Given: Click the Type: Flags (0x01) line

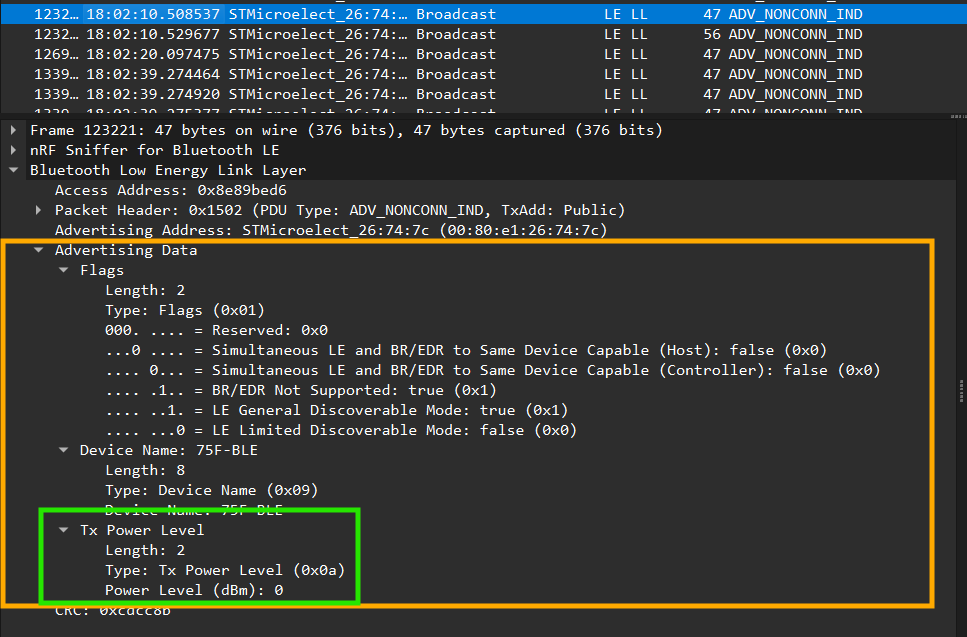Looking at the screenshot, I should click(184, 310).
